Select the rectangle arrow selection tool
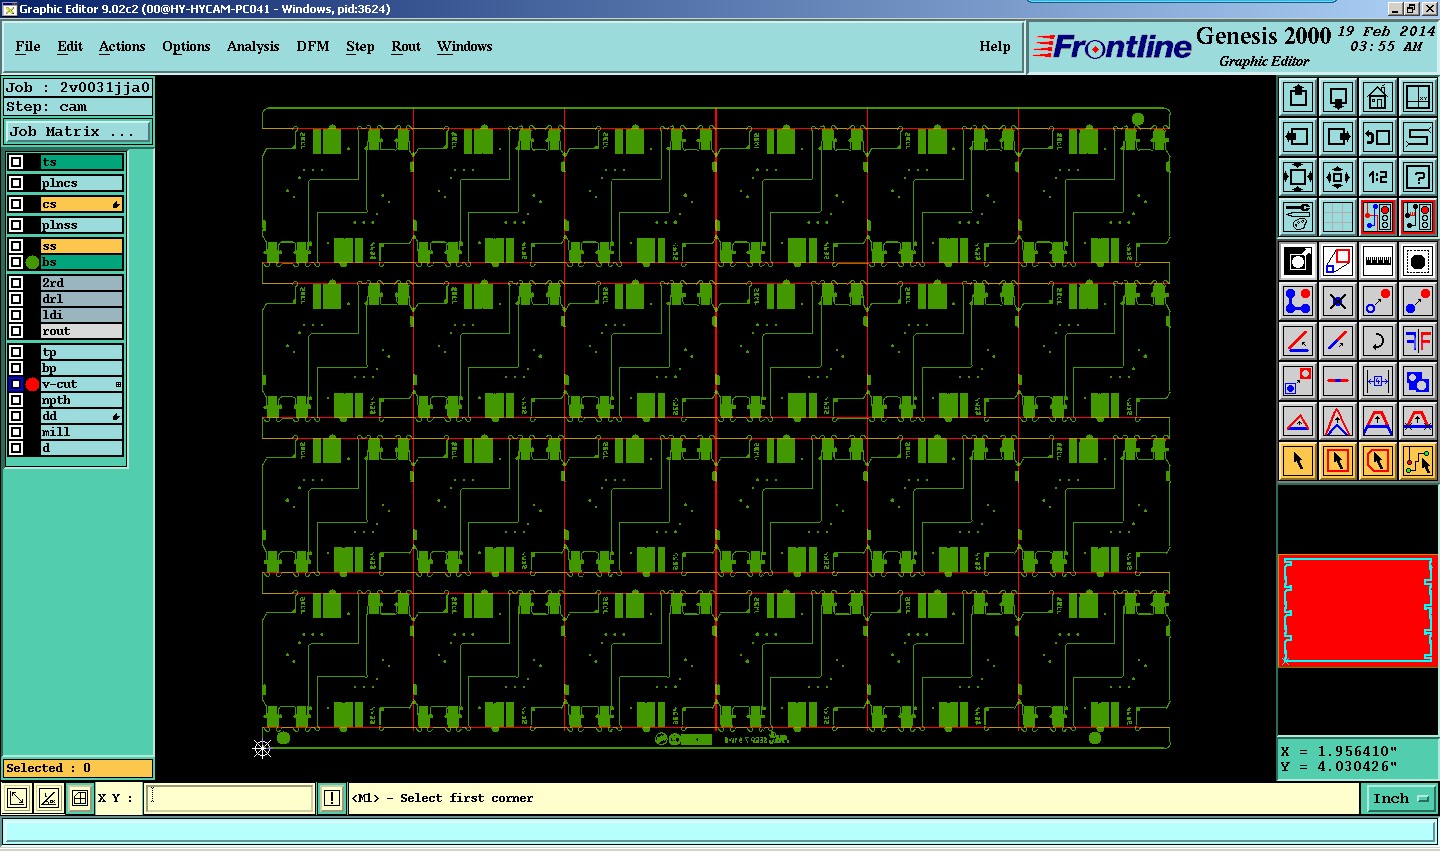Screen dimensions: 1440x851 [x=1338, y=460]
